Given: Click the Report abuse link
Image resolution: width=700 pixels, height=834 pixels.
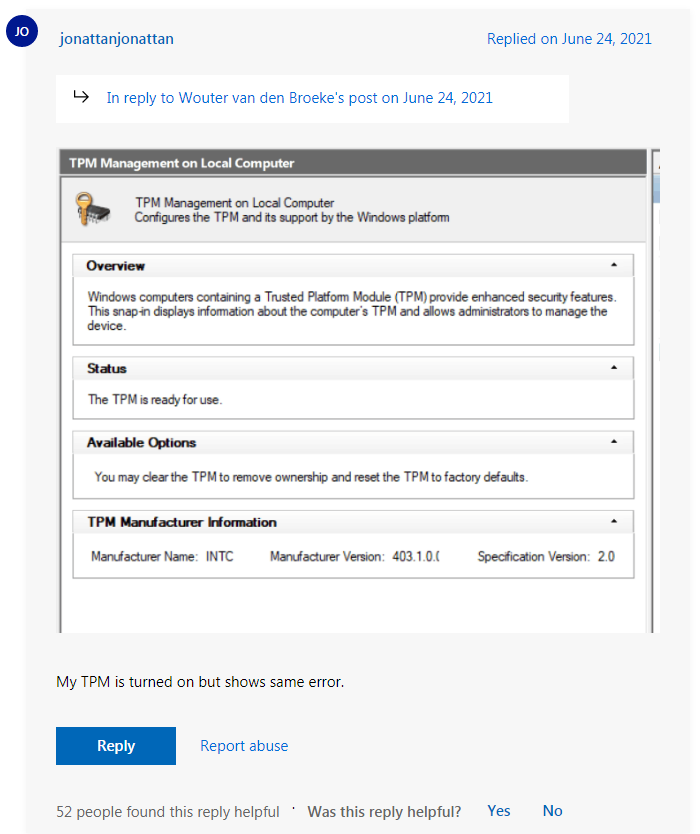Looking at the screenshot, I should click(244, 746).
